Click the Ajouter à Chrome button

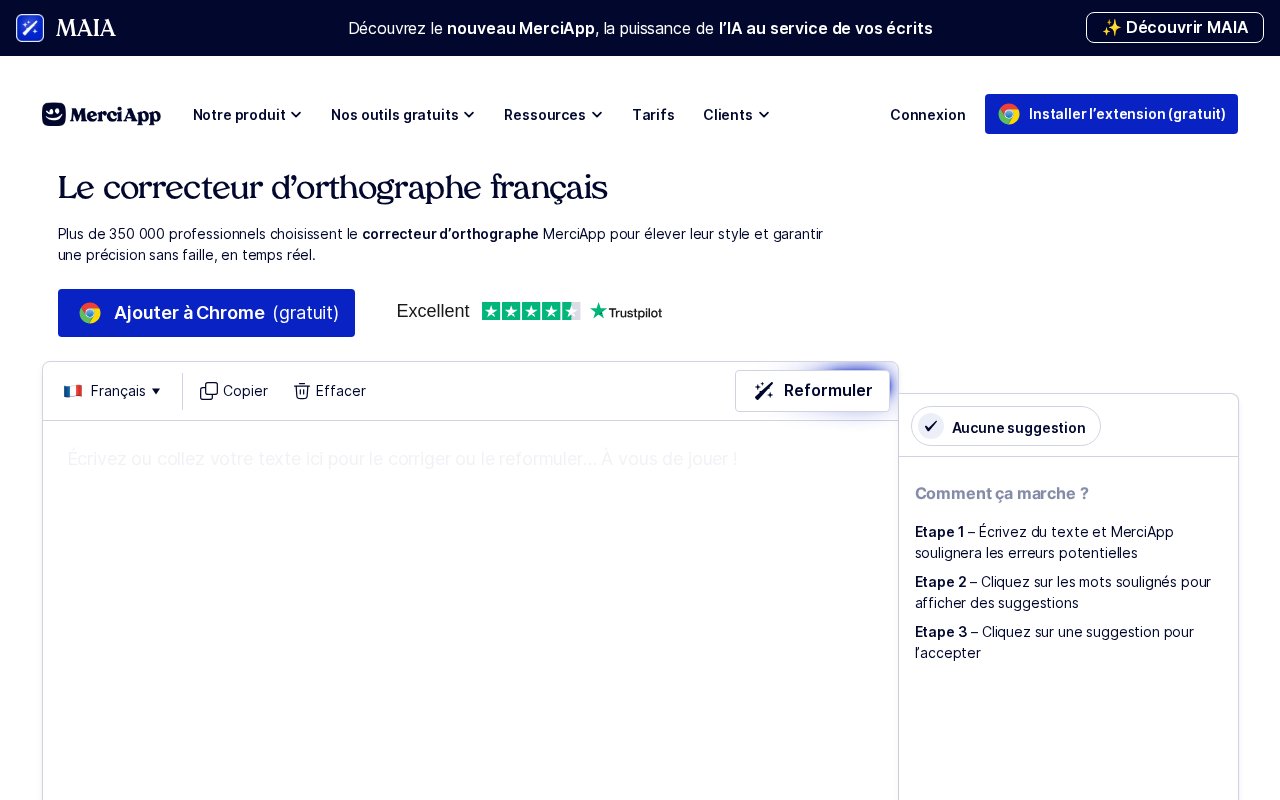[x=206, y=313]
